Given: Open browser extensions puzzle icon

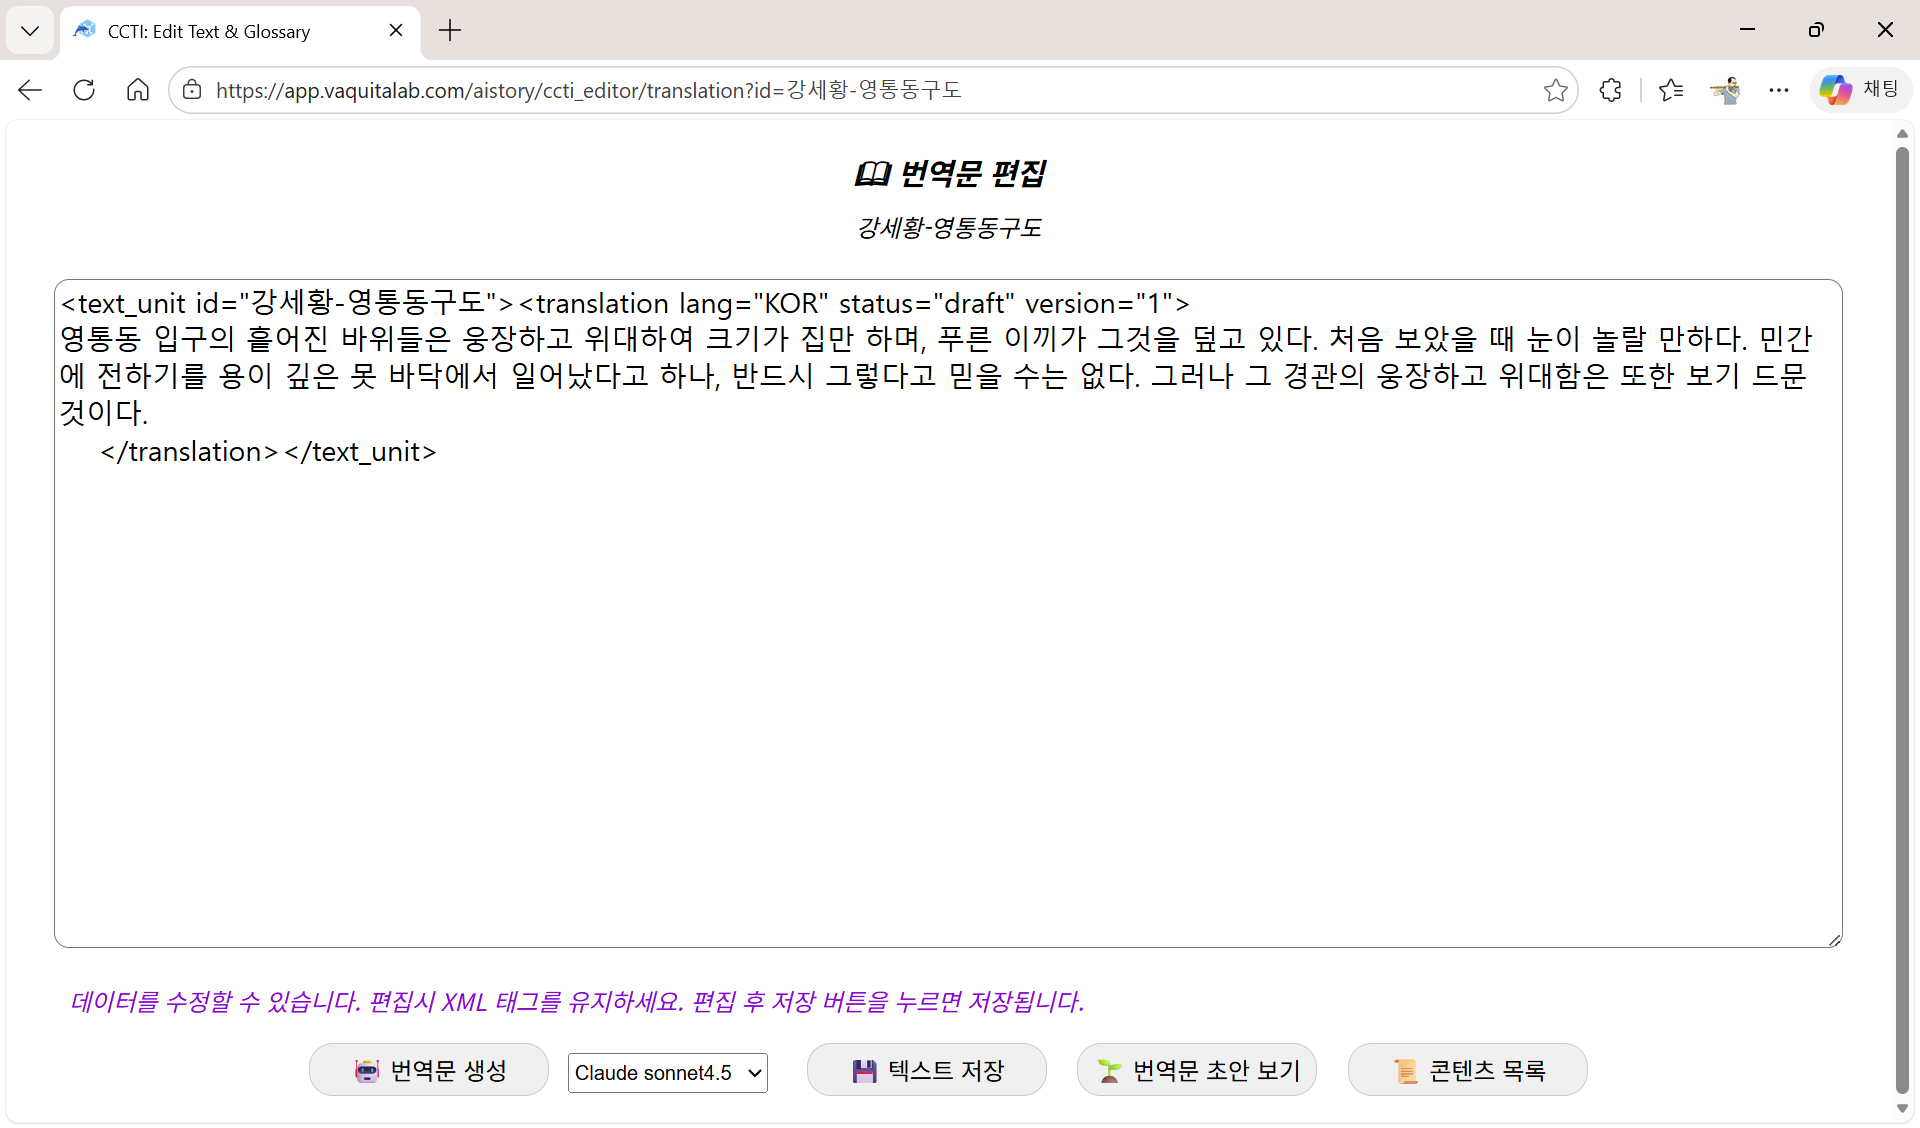Looking at the screenshot, I should point(1610,90).
